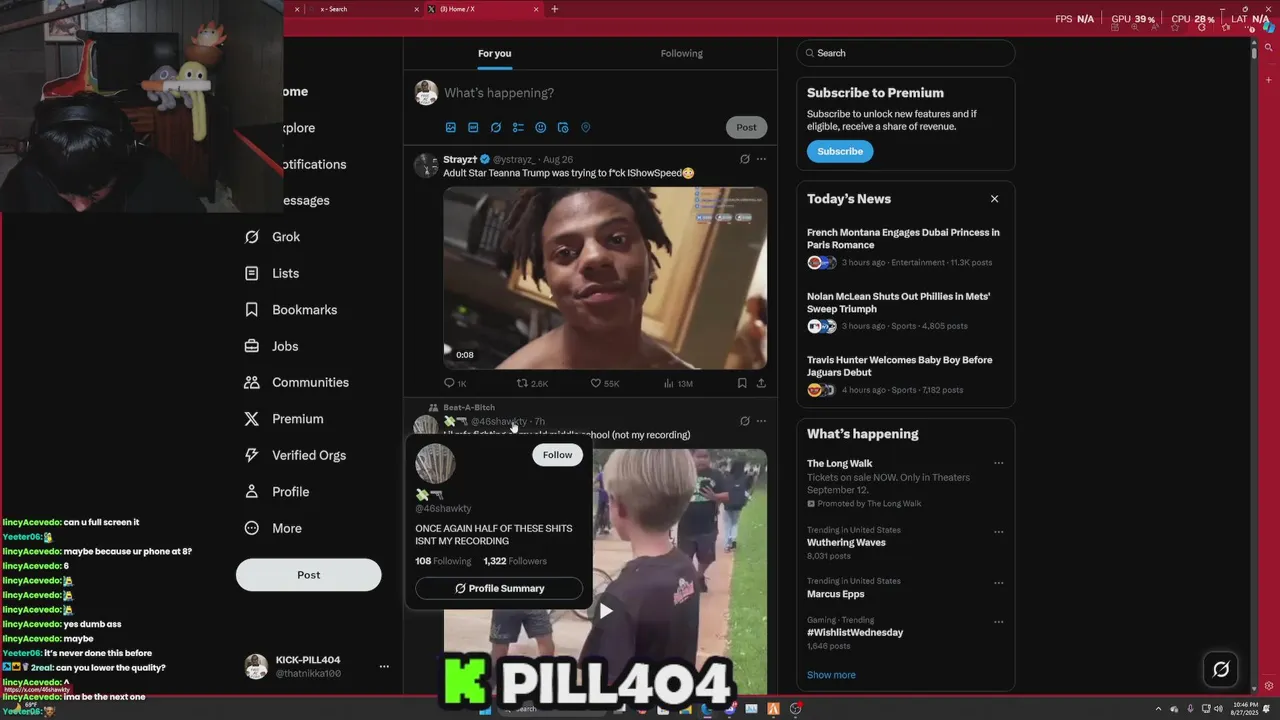
Task: Share the Strayz post
Action: pos(761,383)
